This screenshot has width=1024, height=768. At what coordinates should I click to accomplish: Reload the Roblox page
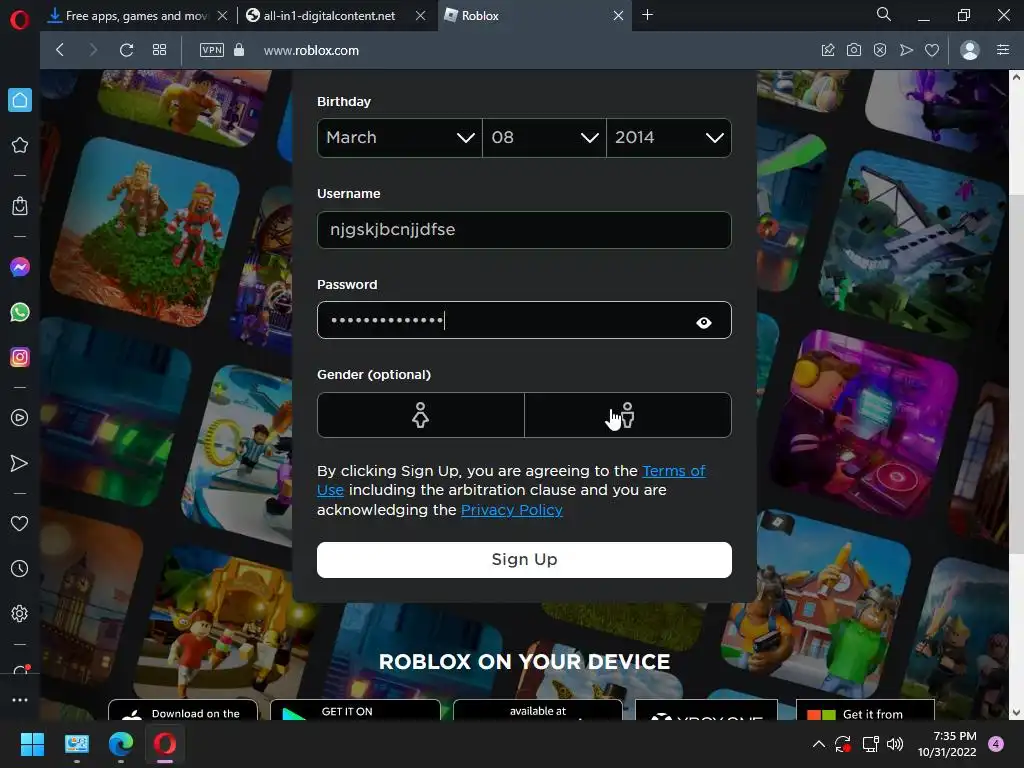click(x=127, y=50)
